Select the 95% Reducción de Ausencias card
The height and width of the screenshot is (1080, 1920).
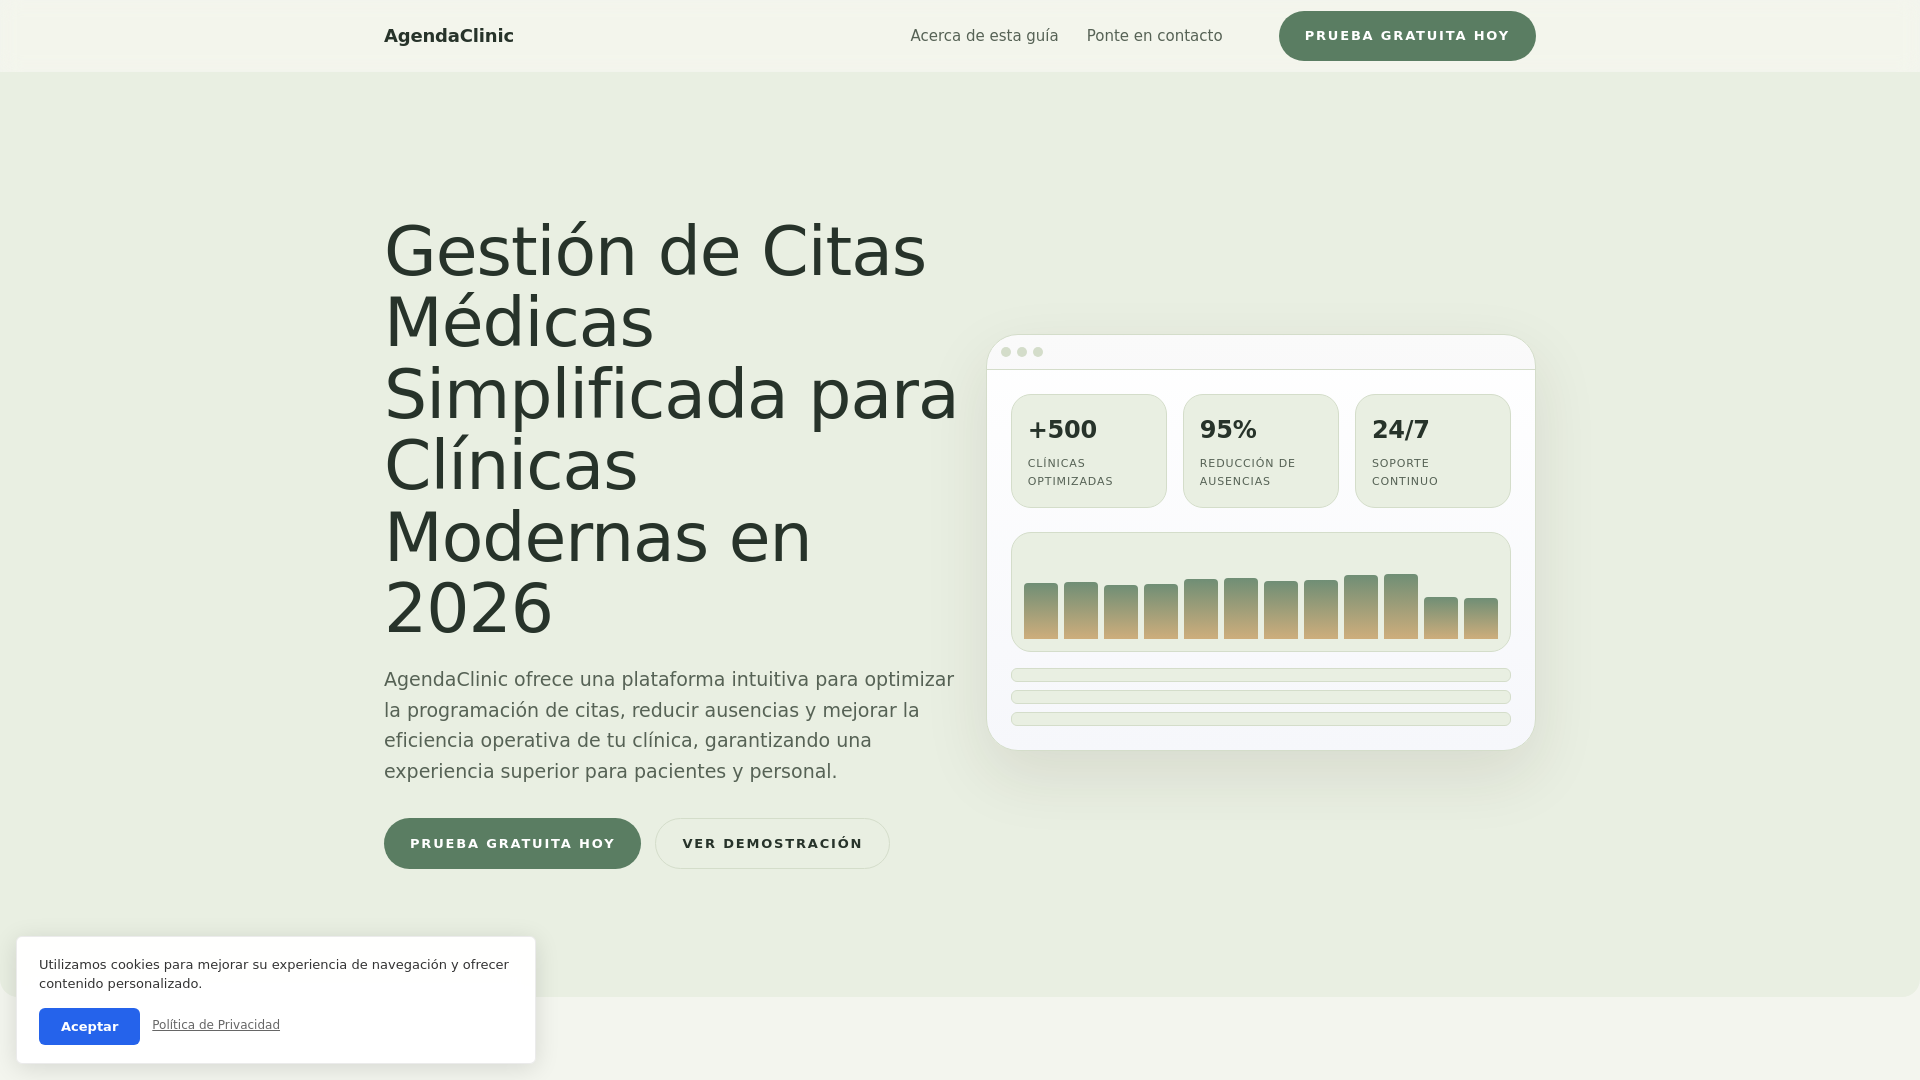tap(1261, 451)
